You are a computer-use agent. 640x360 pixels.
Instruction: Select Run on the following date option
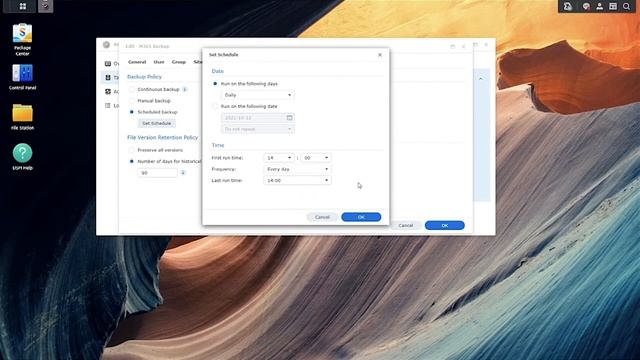click(215, 106)
